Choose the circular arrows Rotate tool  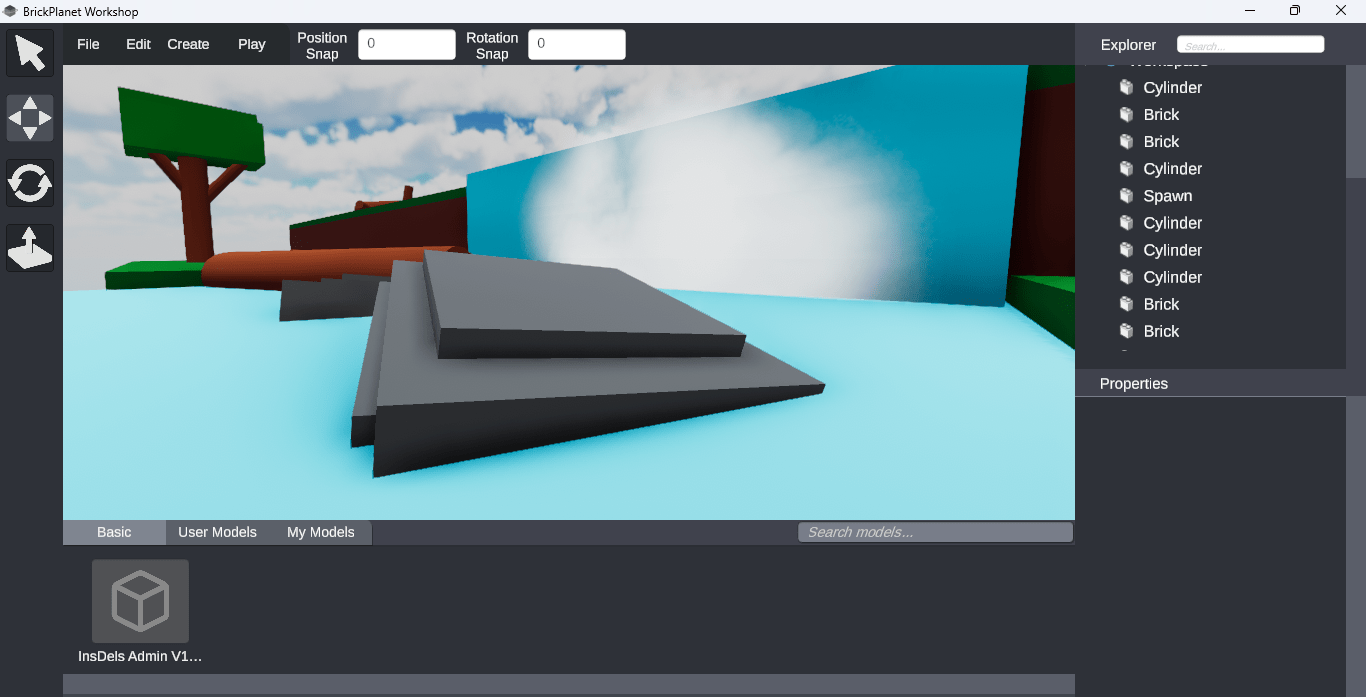click(30, 183)
